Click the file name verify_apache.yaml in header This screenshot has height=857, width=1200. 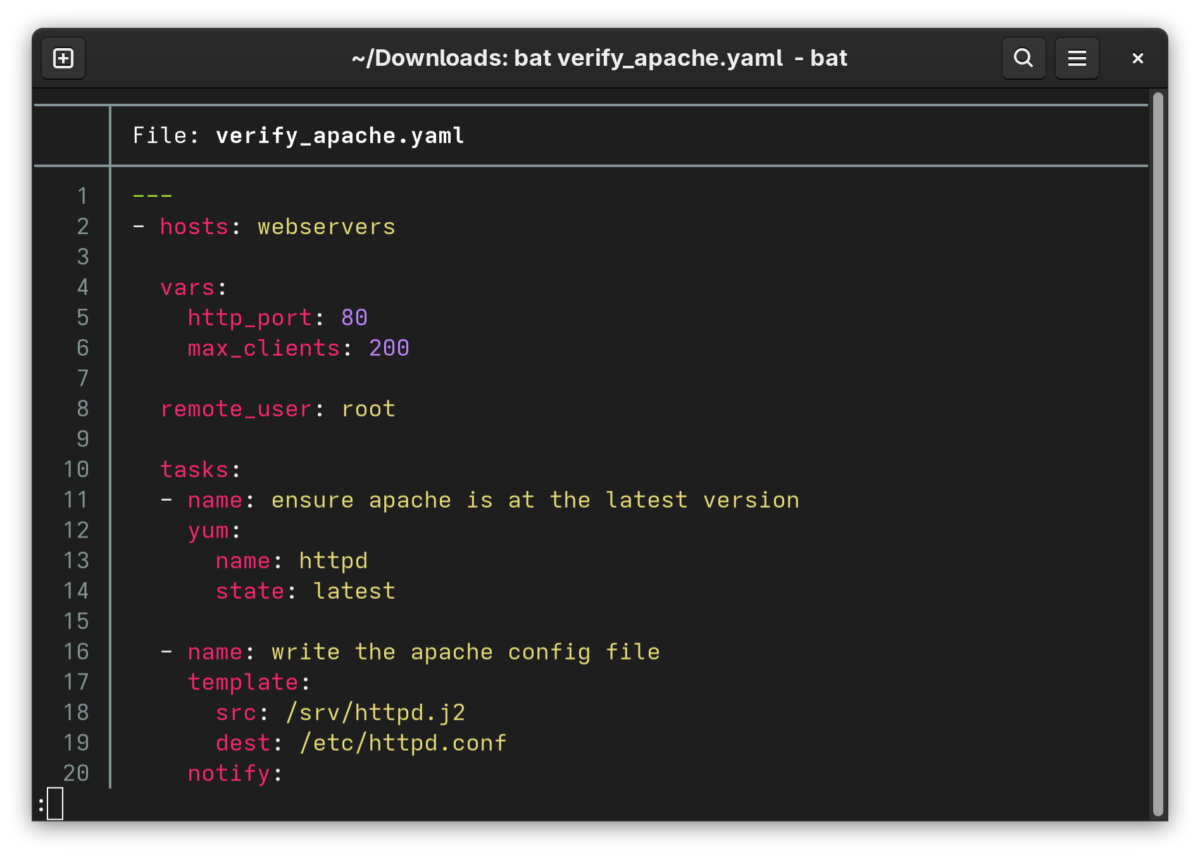pos(340,136)
